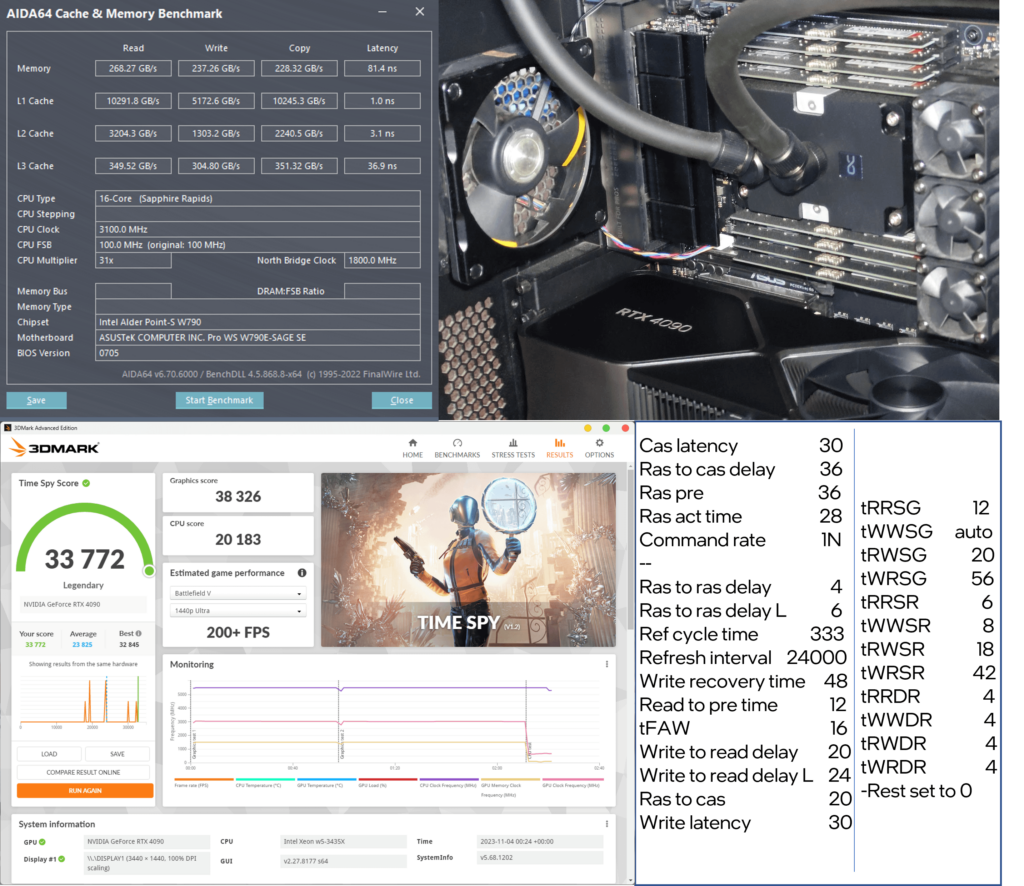This screenshot has width=1024, height=886.
Task: Click the 3DMark Advanced Edition title icon
Action: click(x=8, y=428)
